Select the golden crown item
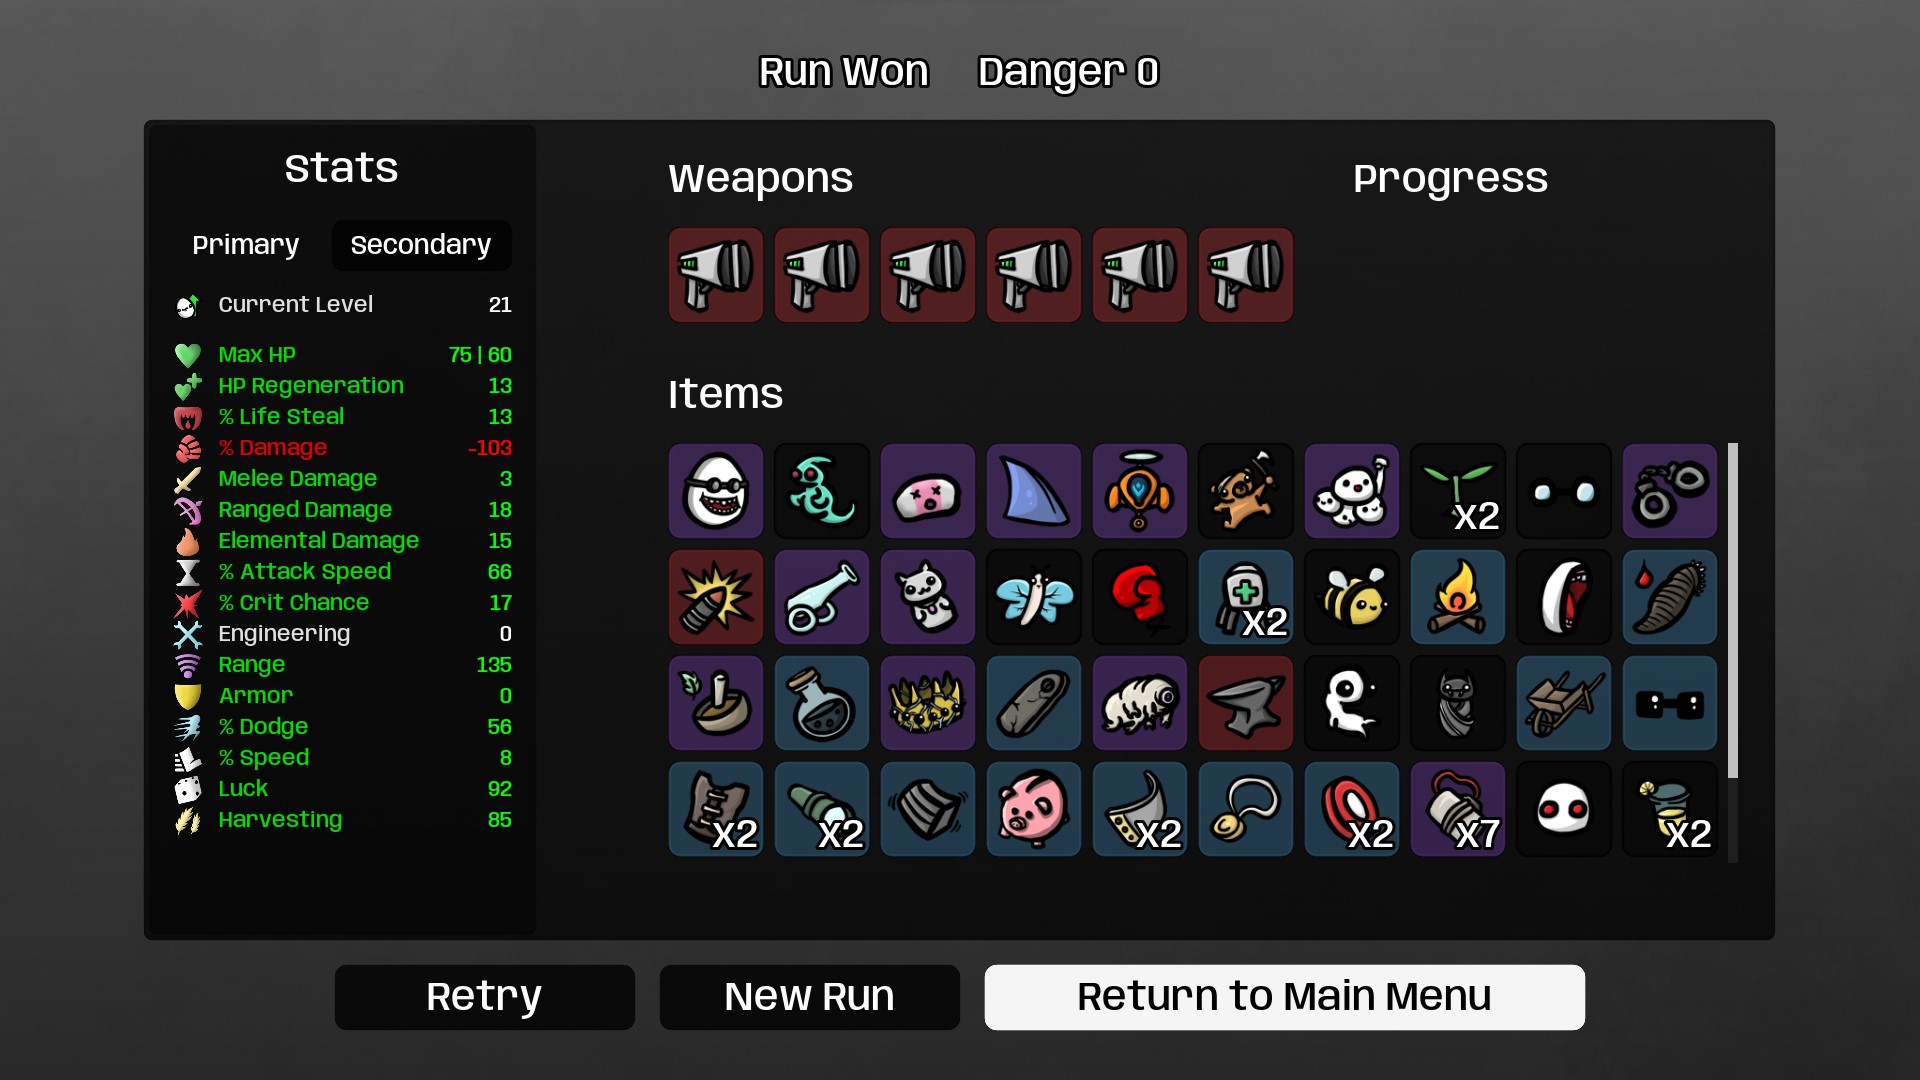1920x1080 pixels. [928, 703]
